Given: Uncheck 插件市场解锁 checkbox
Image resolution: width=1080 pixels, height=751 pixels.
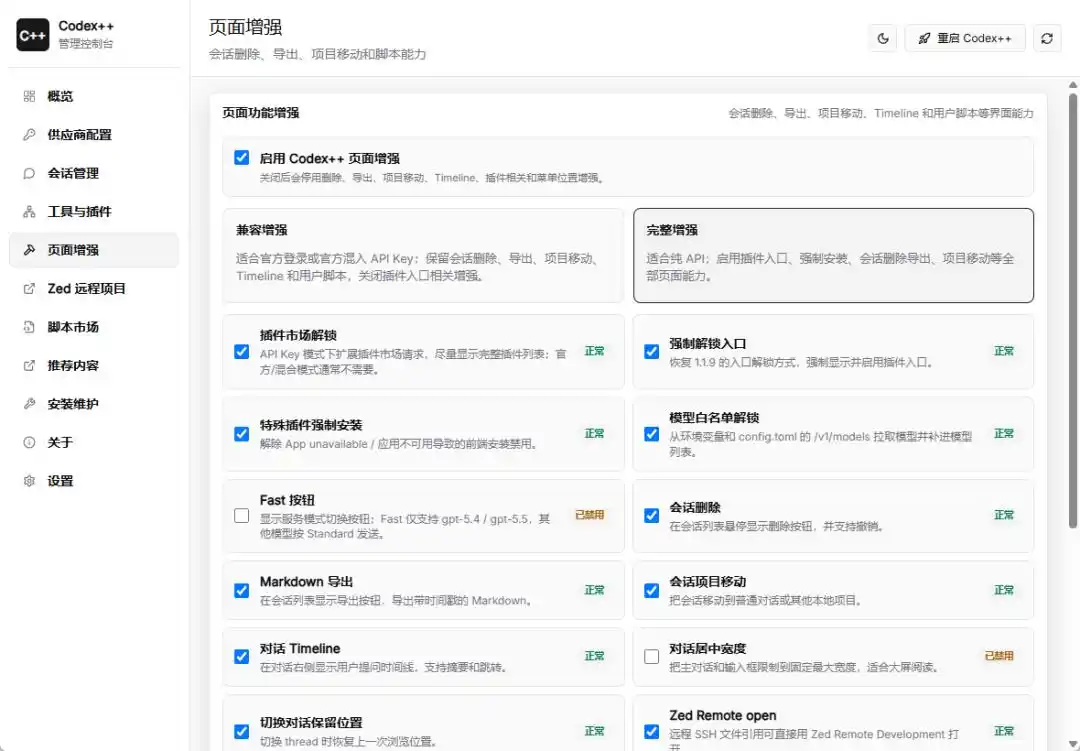Looking at the screenshot, I should pos(242,351).
